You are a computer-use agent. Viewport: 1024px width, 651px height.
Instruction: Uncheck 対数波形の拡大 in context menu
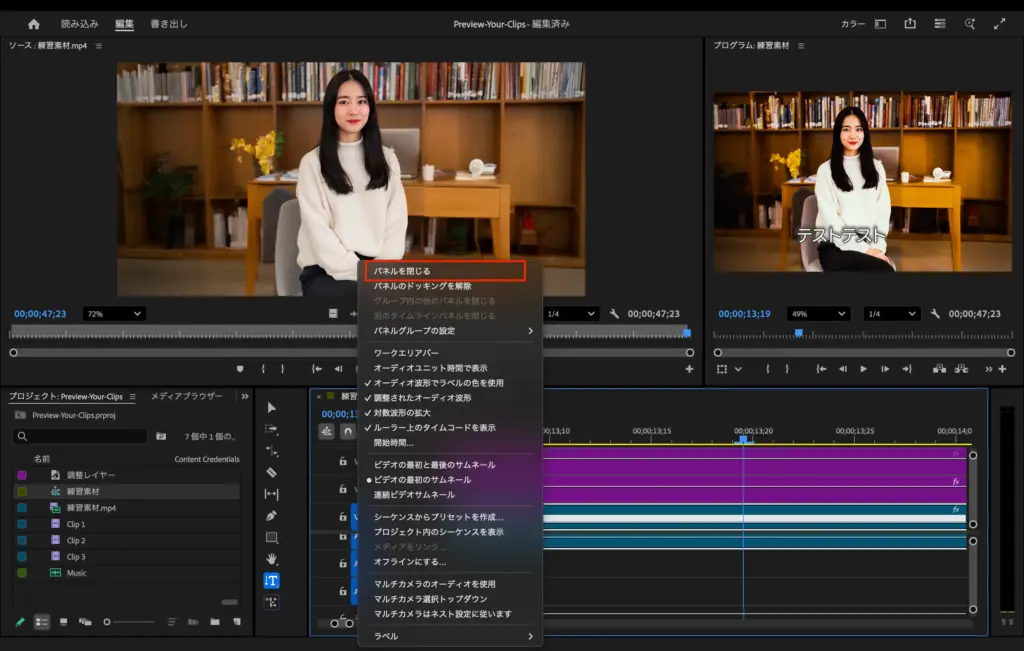[401, 412]
